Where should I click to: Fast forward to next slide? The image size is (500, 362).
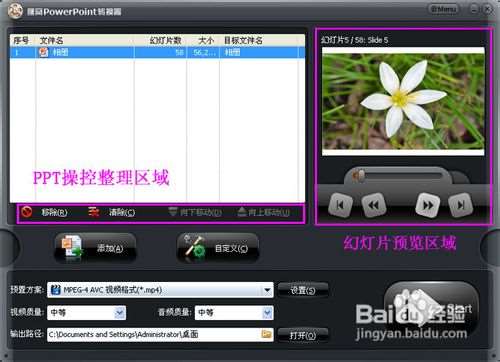[428, 205]
